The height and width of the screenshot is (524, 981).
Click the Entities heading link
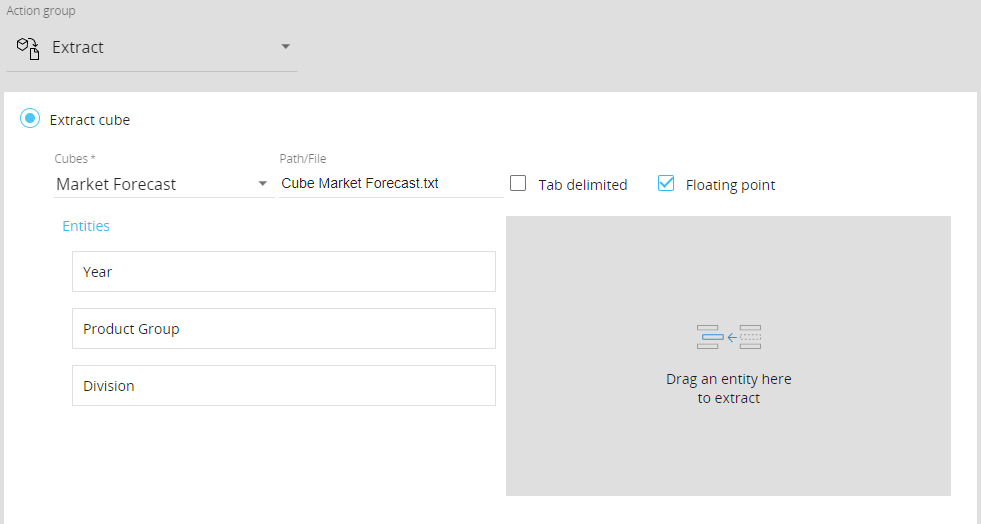pyautogui.click(x=86, y=226)
